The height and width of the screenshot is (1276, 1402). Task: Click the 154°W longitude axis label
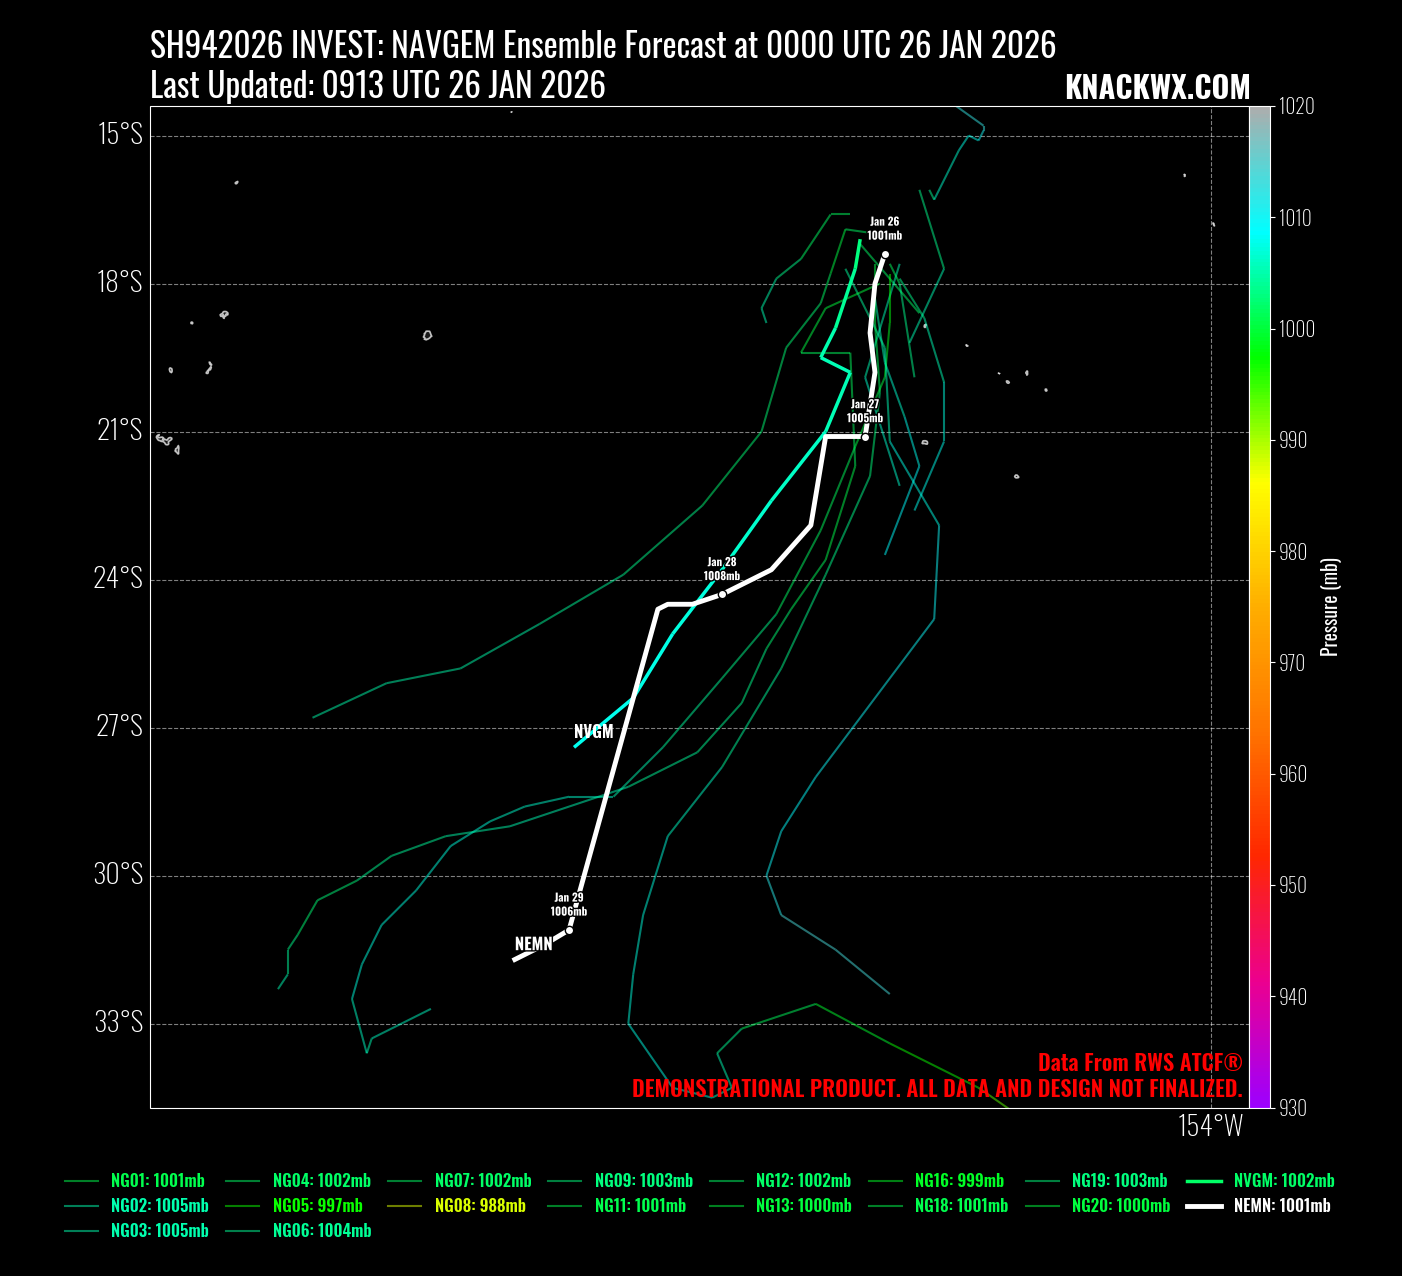(x=1210, y=1126)
